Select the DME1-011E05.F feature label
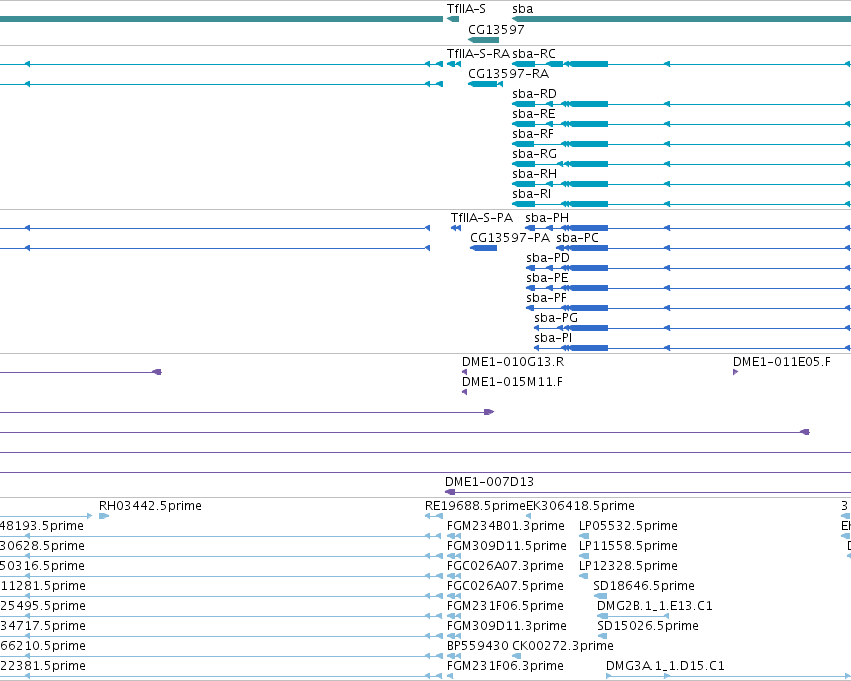This screenshot has height=681, width=851. tap(782, 362)
